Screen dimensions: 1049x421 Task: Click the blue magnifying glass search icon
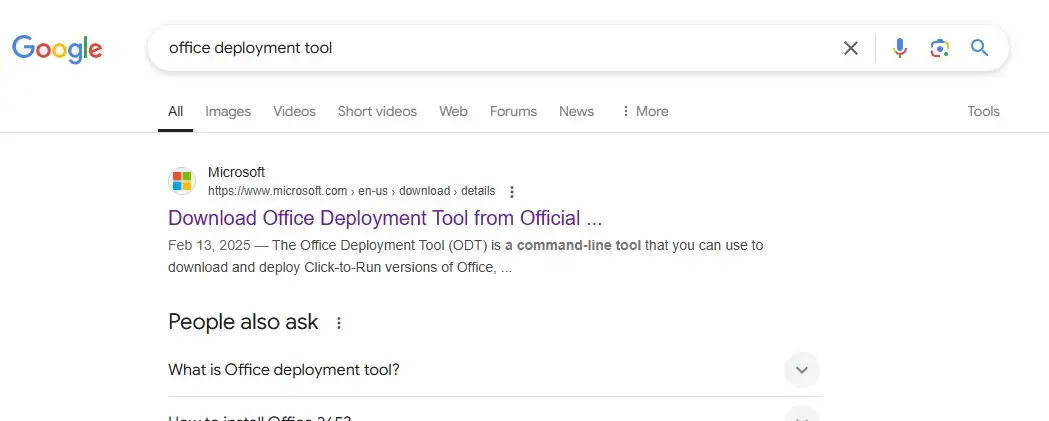979,48
